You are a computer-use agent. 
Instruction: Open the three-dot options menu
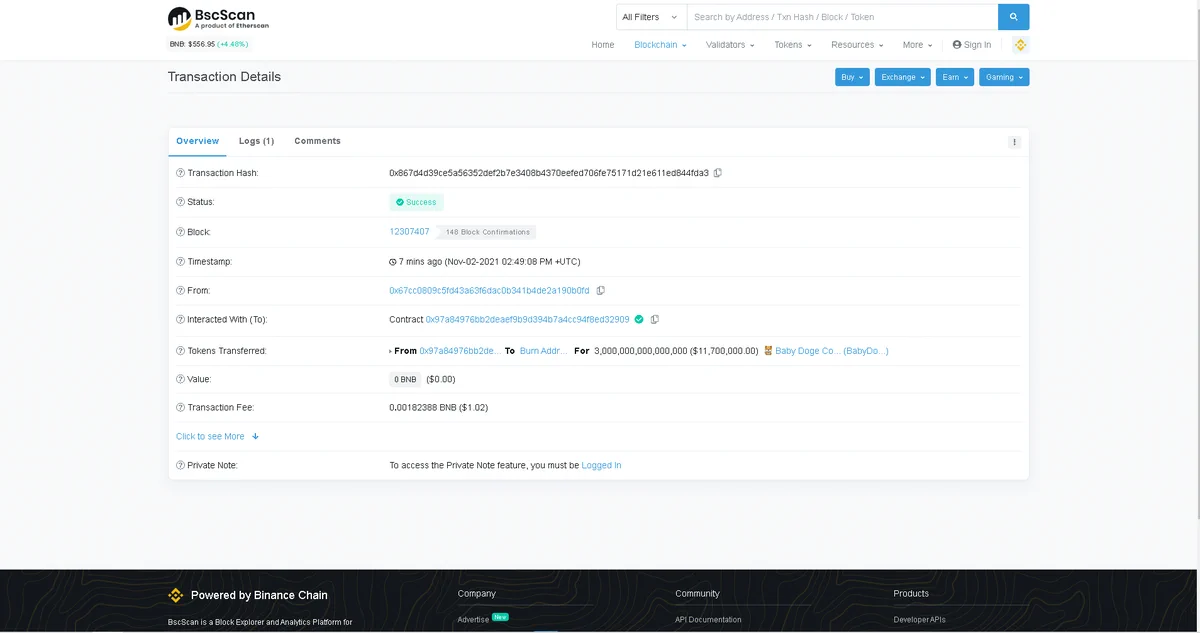[x=1014, y=142]
